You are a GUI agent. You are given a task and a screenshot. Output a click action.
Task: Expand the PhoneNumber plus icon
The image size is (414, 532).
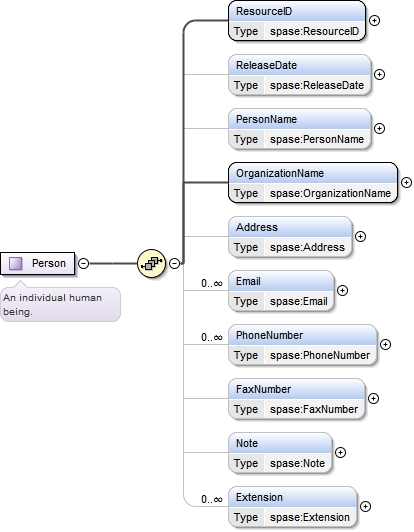click(x=385, y=344)
